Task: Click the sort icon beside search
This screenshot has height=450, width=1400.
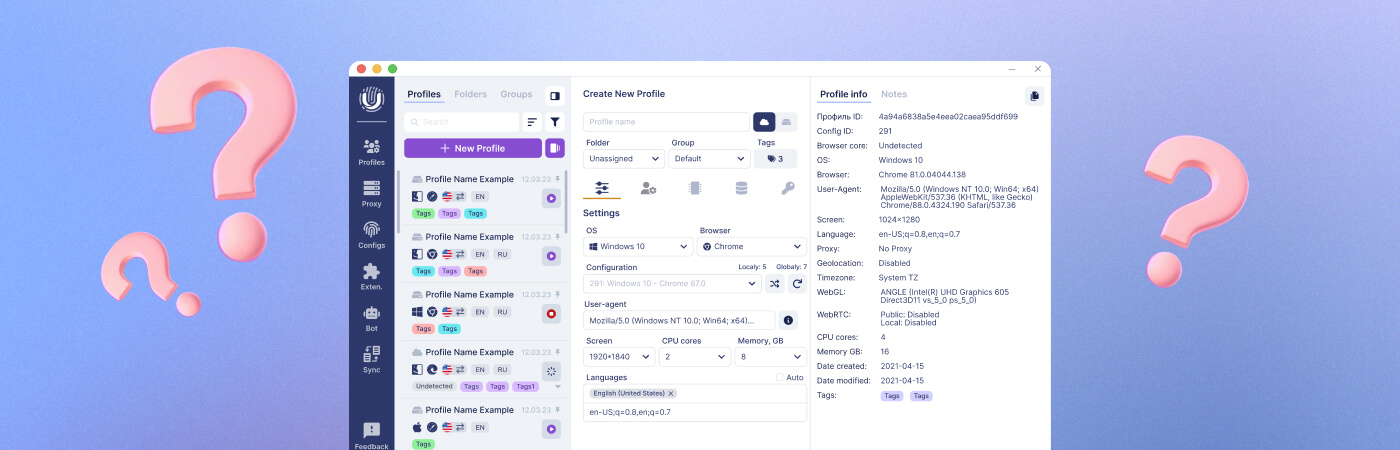Action: click(532, 122)
